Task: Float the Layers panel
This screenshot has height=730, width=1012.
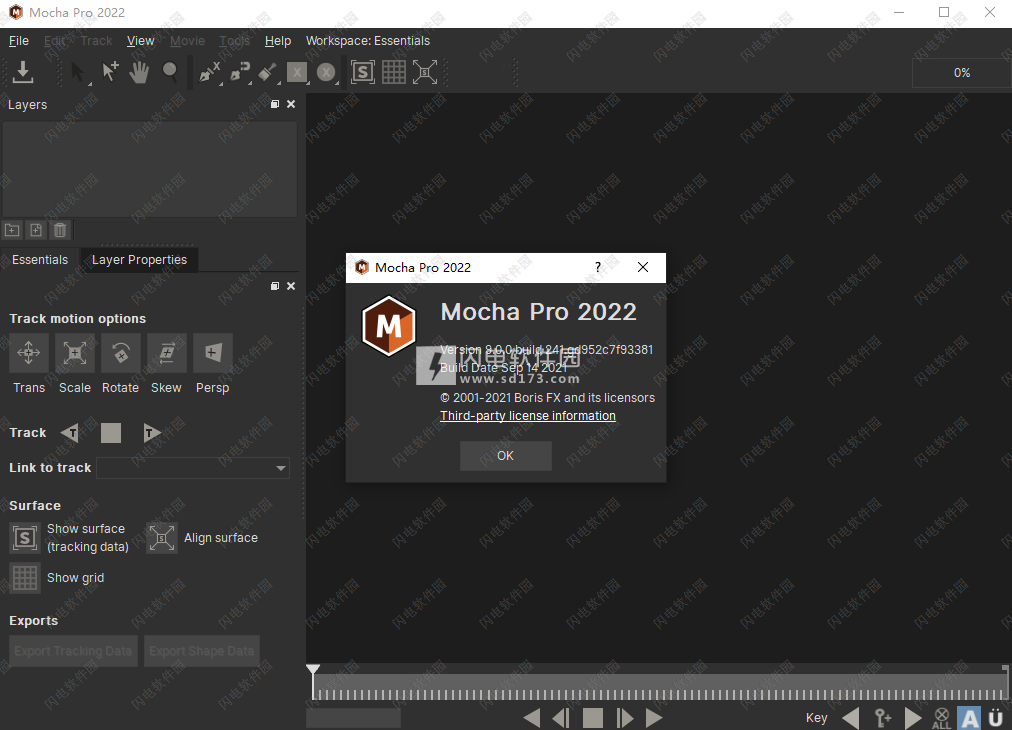Action: pyautogui.click(x=275, y=104)
